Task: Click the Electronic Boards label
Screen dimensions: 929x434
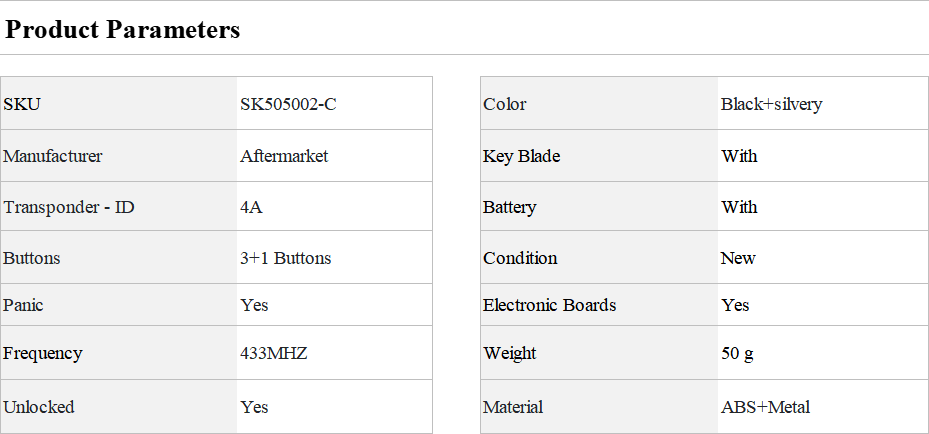Action: pyautogui.click(x=549, y=305)
